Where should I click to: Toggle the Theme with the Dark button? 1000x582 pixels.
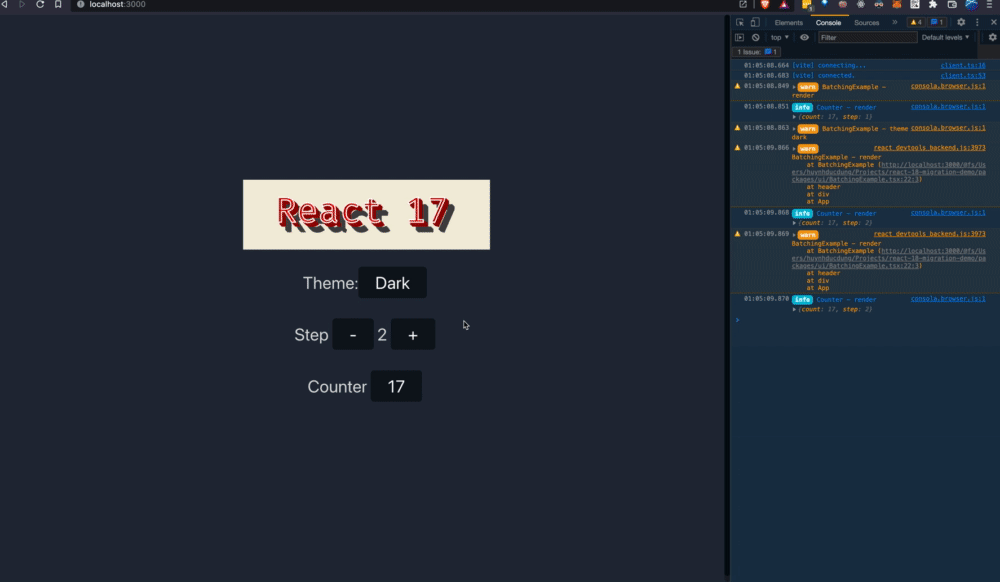(x=392, y=282)
